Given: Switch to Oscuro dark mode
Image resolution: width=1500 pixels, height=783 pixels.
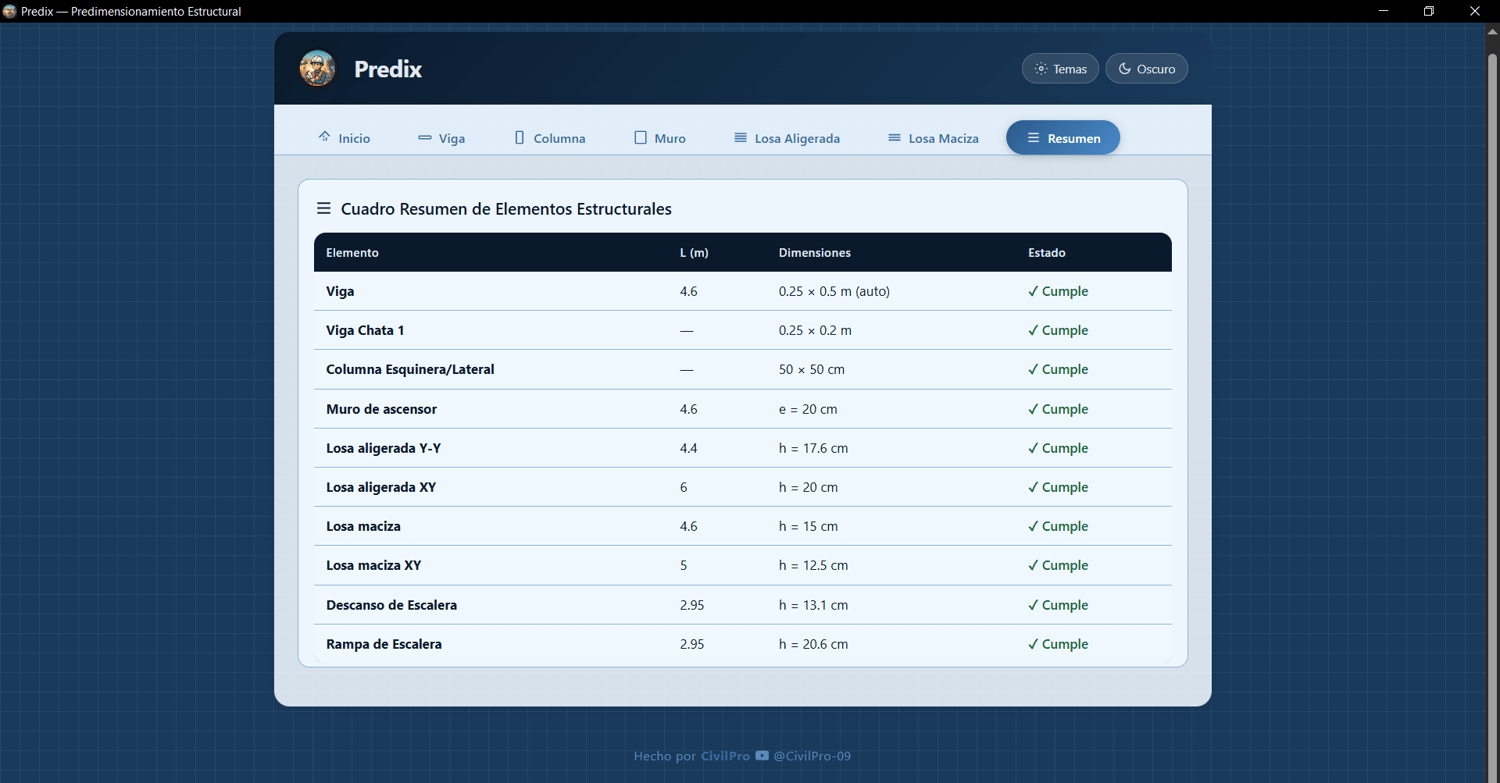Looking at the screenshot, I should coord(1146,69).
